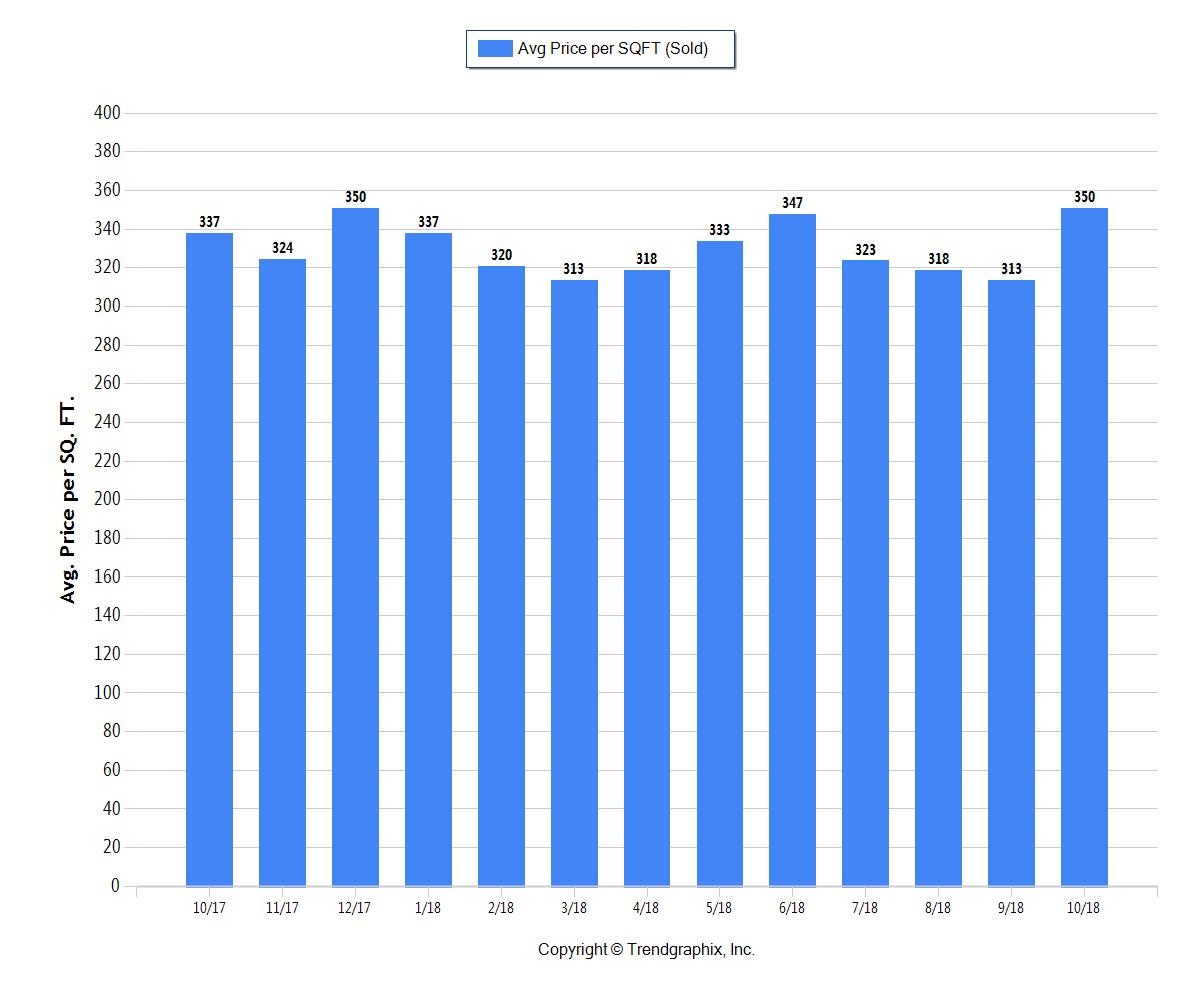
Task: Click the 333 label above 5/18
Action: click(720, 228)
